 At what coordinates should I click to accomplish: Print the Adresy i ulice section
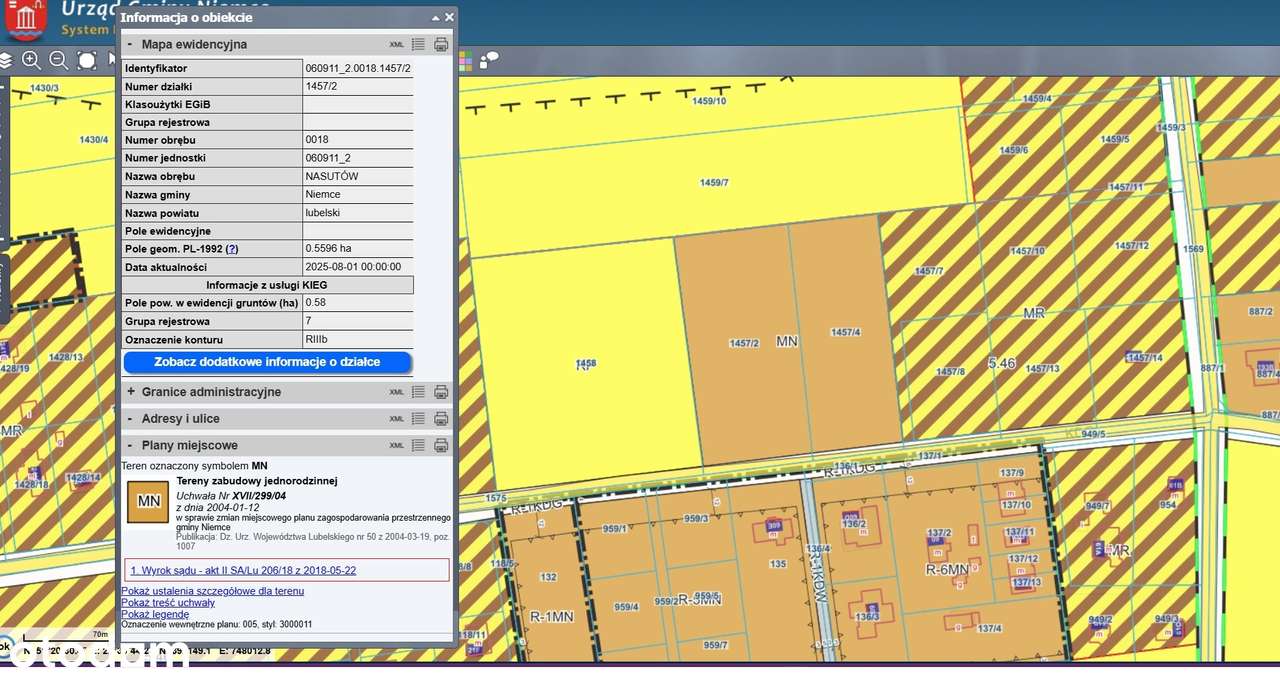tap(441, 419)
